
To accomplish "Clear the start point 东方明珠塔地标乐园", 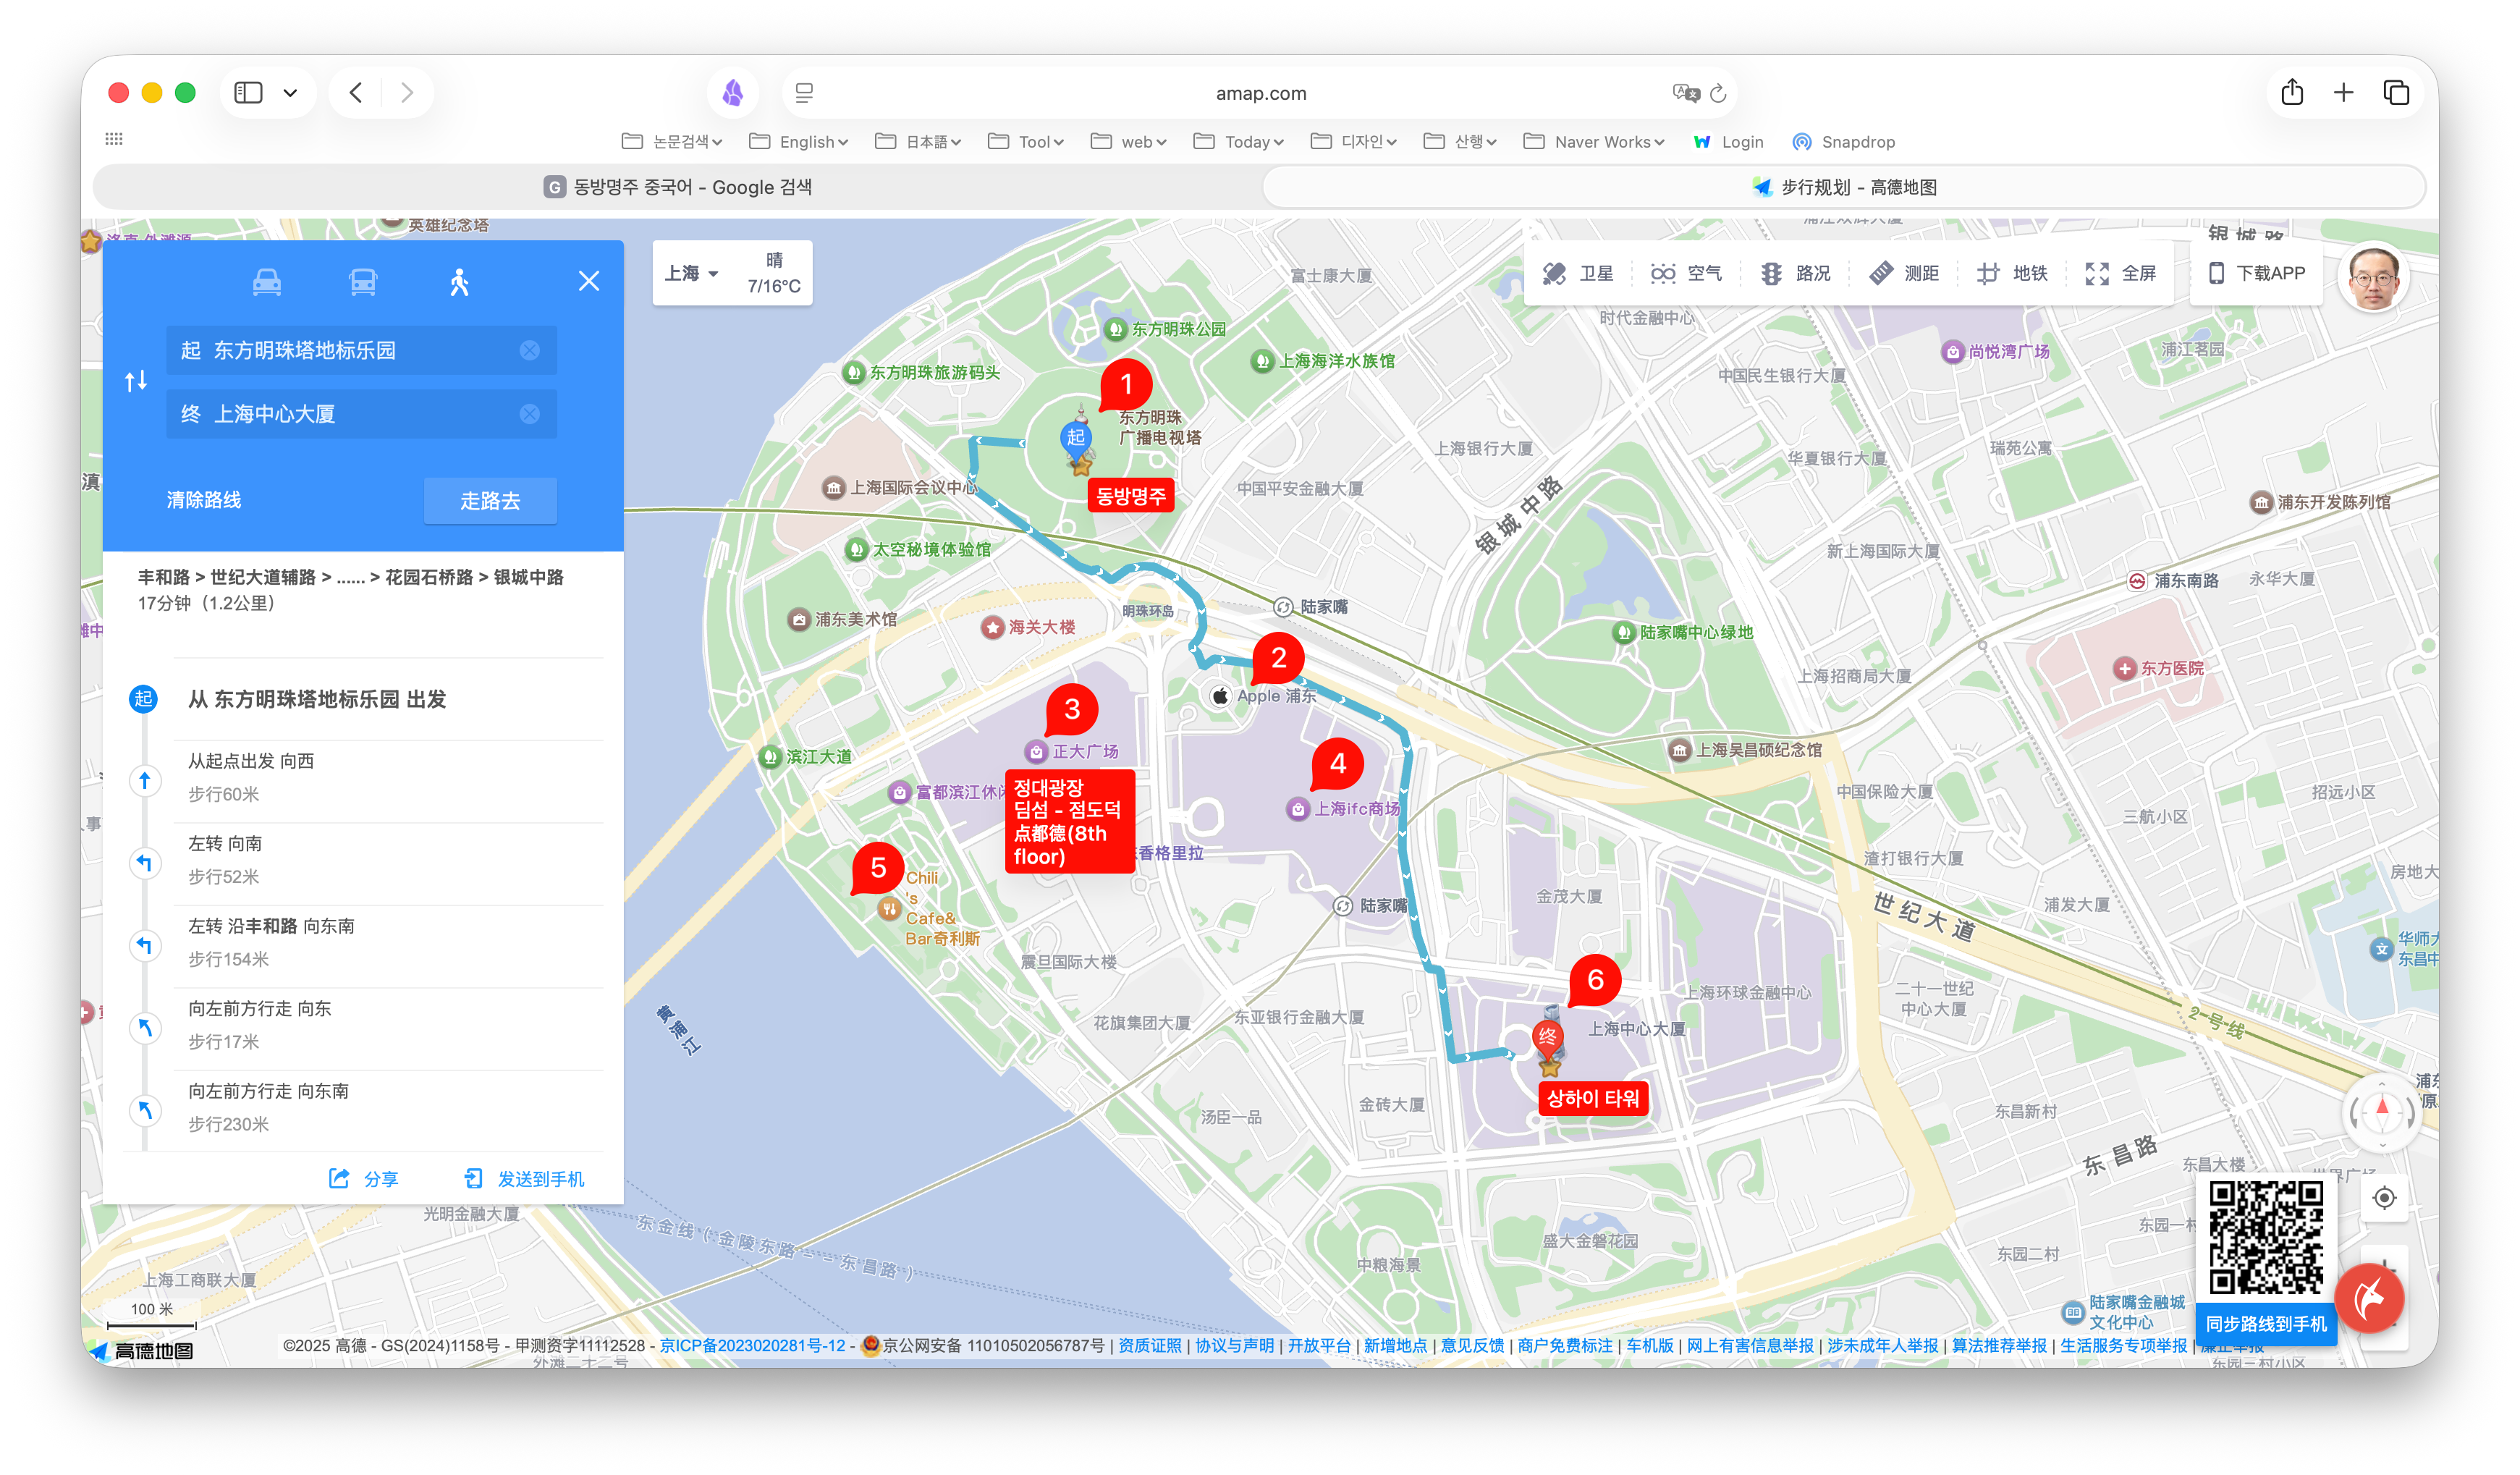I will pos(529,350).
